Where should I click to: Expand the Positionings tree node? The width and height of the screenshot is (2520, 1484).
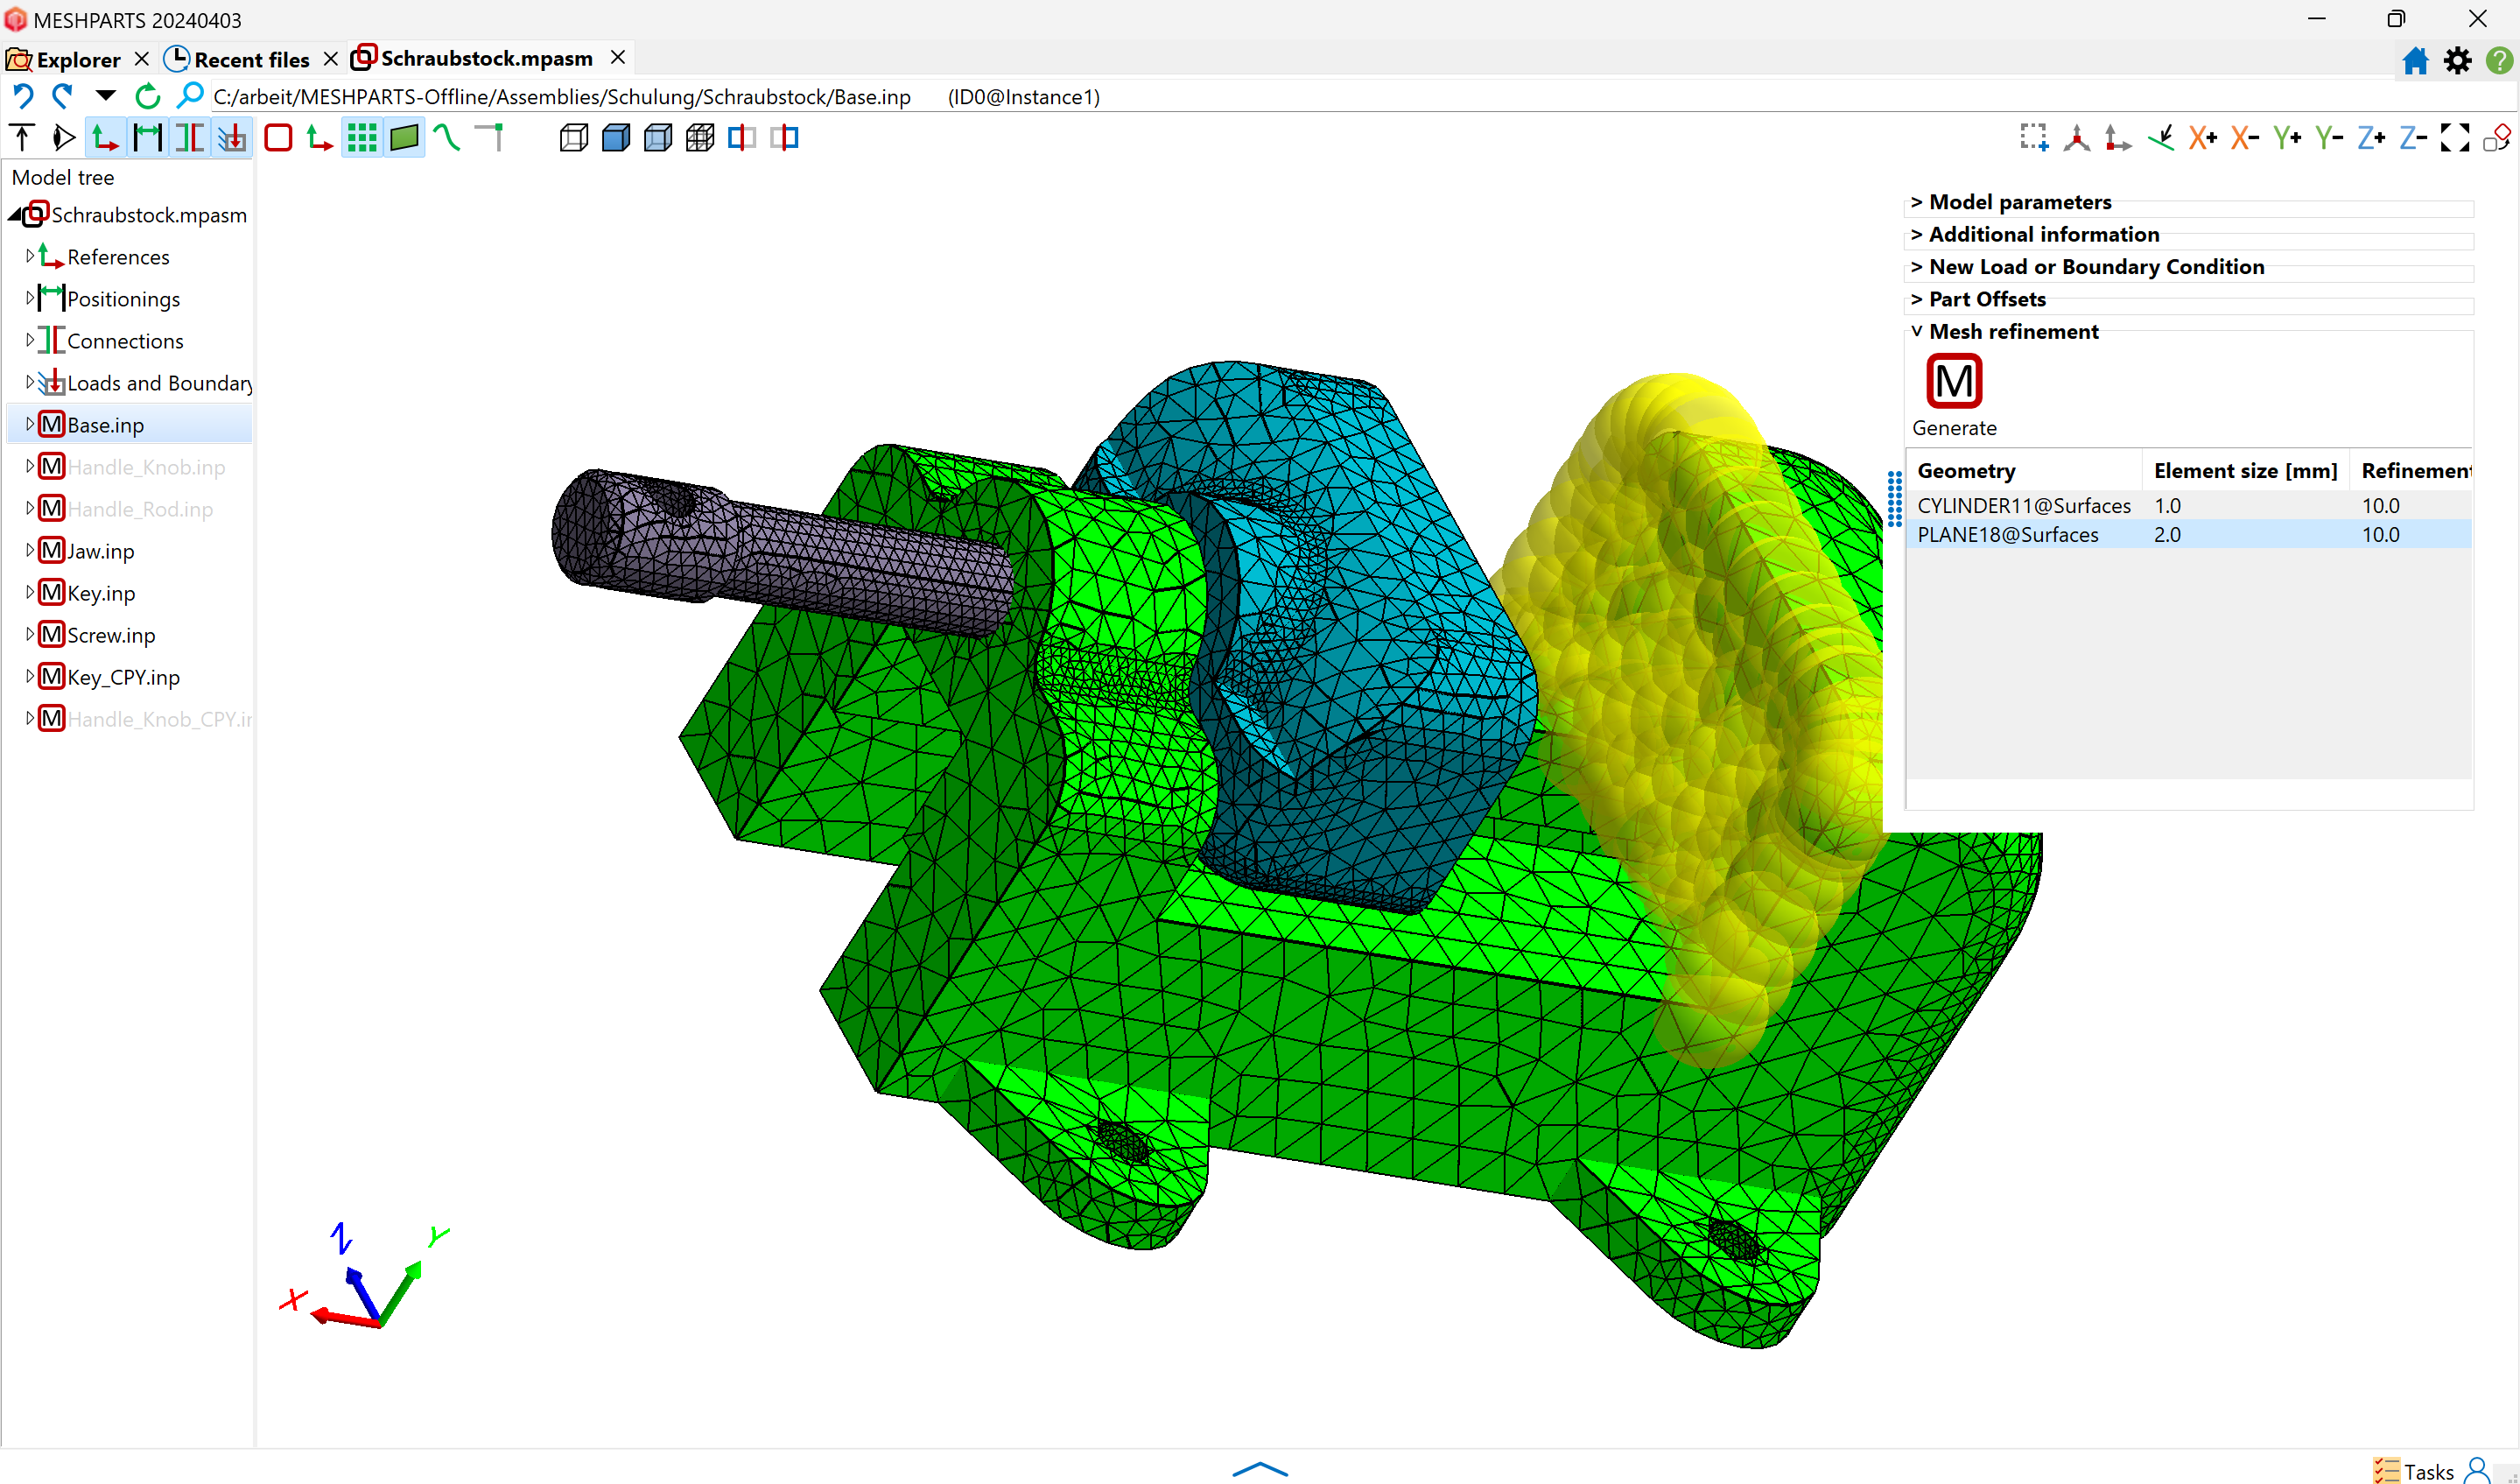click(29, 298)
